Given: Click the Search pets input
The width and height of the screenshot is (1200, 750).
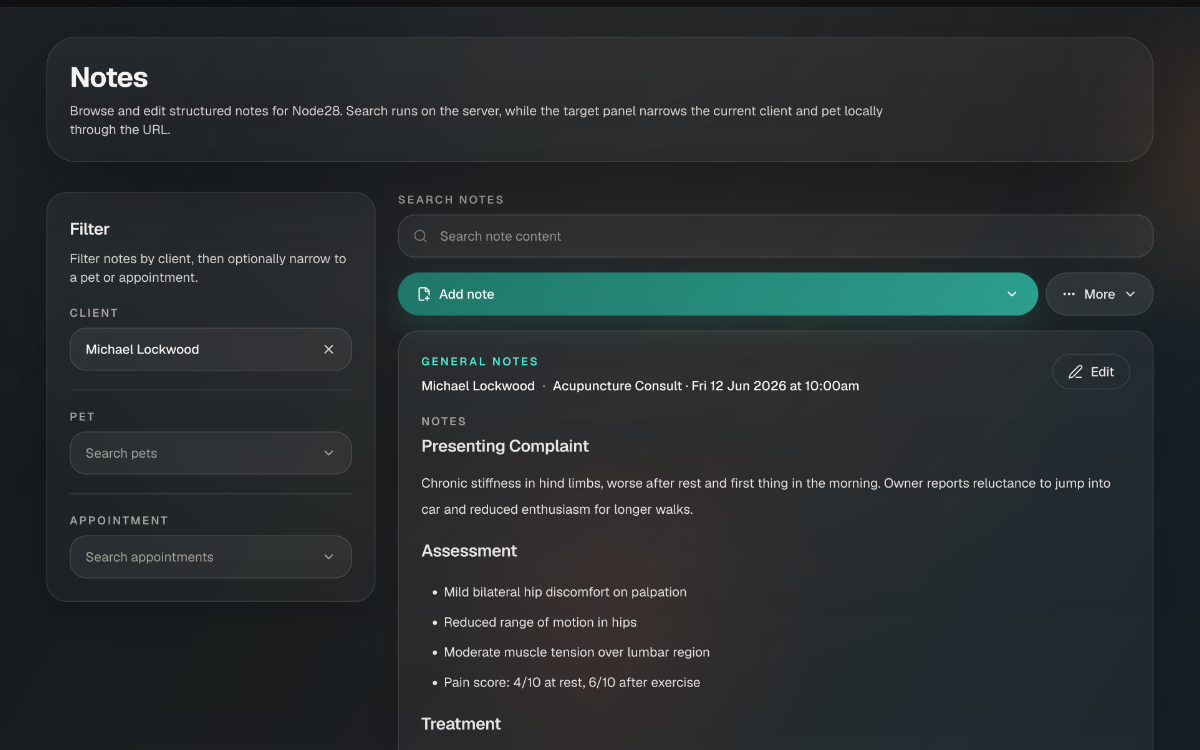Looking at the screenshot, I should [x=210, y=453].
